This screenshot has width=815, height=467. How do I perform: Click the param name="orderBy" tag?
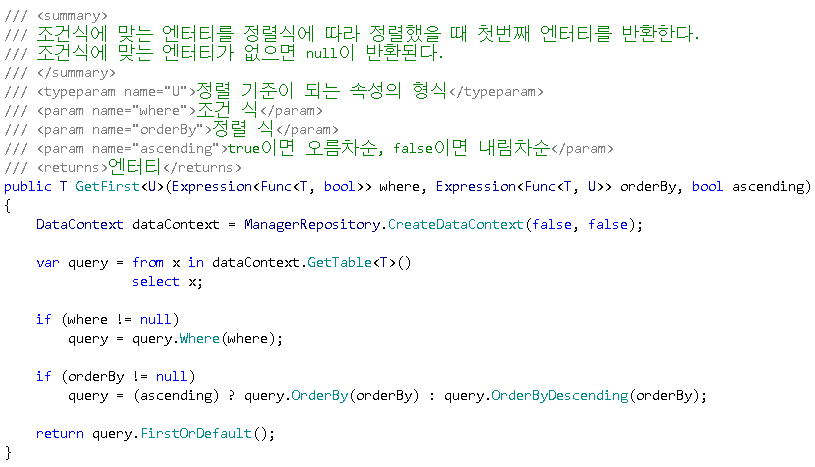pos(124,129)
